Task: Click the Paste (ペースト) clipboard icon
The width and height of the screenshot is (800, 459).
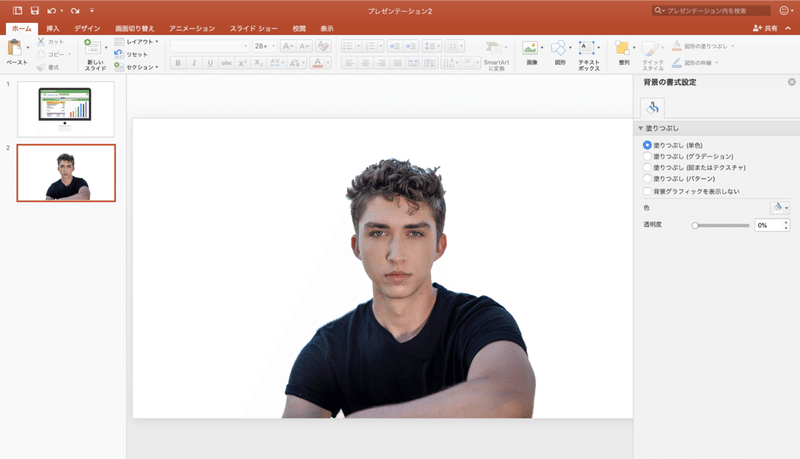Action: 14,48
